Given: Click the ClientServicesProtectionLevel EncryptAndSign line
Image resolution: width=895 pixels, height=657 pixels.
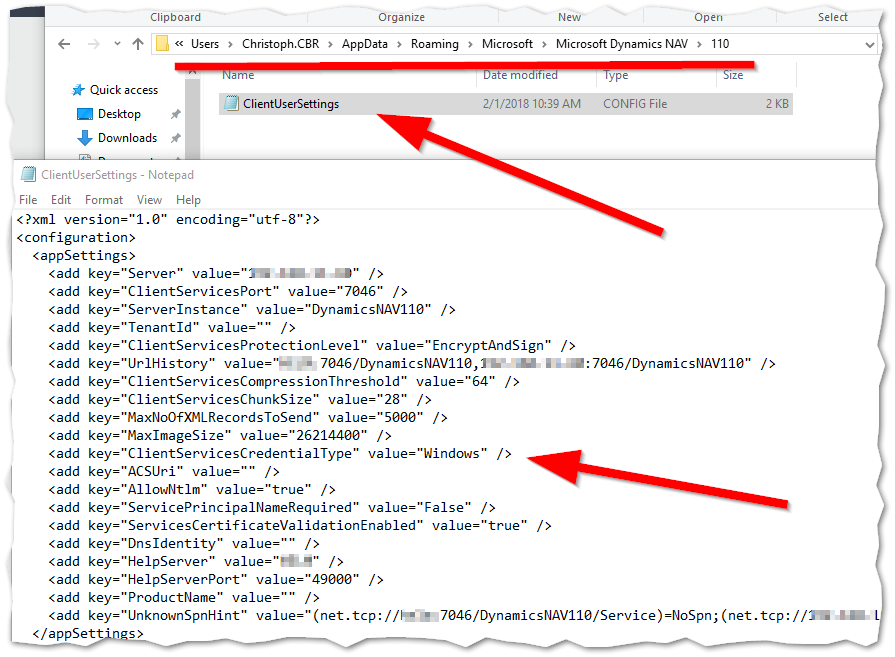Looking at the screenshot, I should pyautogui.click(x=312, y=345).
